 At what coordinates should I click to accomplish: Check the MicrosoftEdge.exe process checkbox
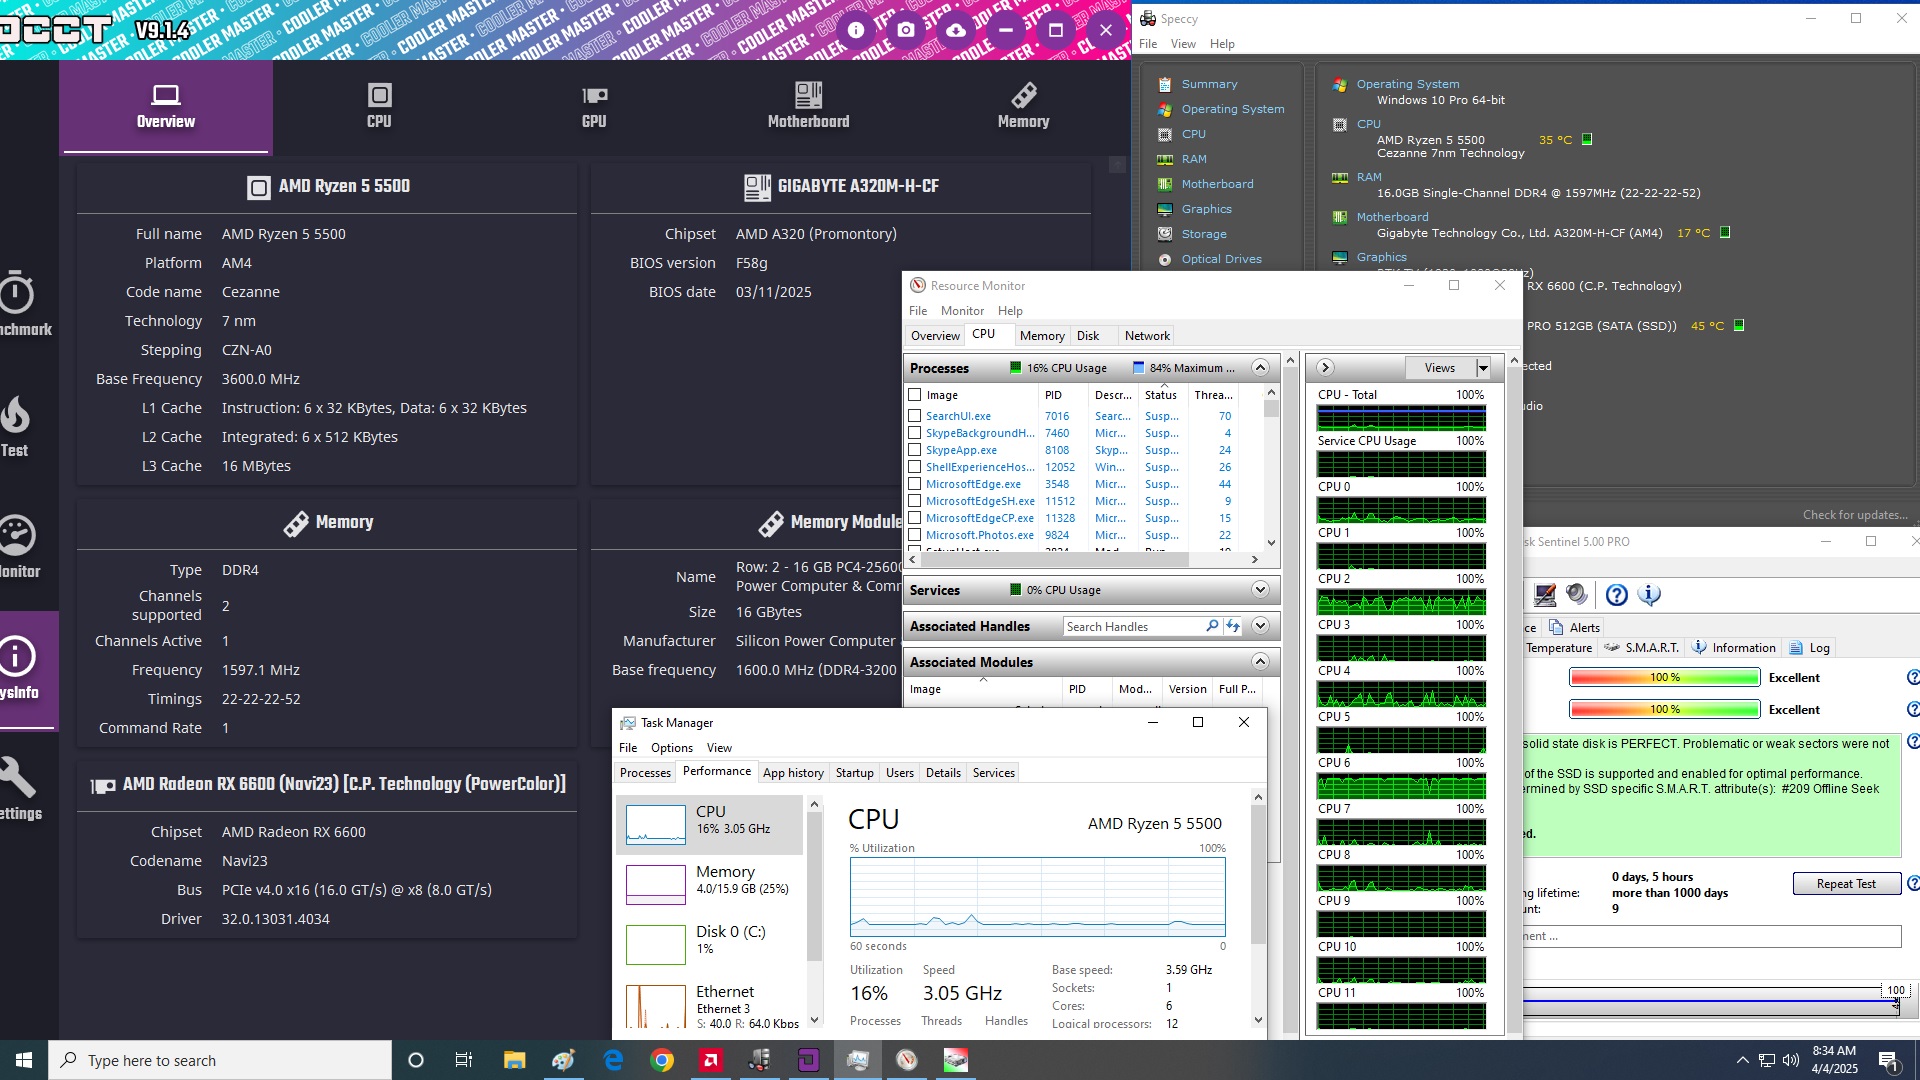(x=914, y=484)
